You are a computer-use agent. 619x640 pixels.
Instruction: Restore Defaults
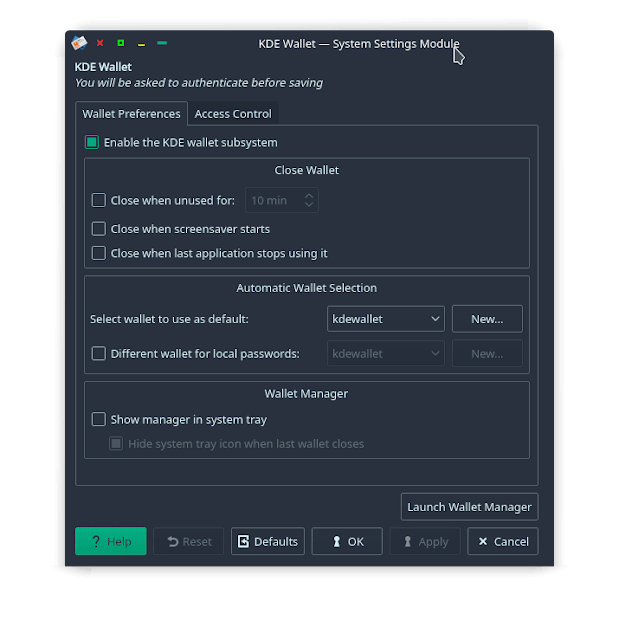click(x=268, y=541)
